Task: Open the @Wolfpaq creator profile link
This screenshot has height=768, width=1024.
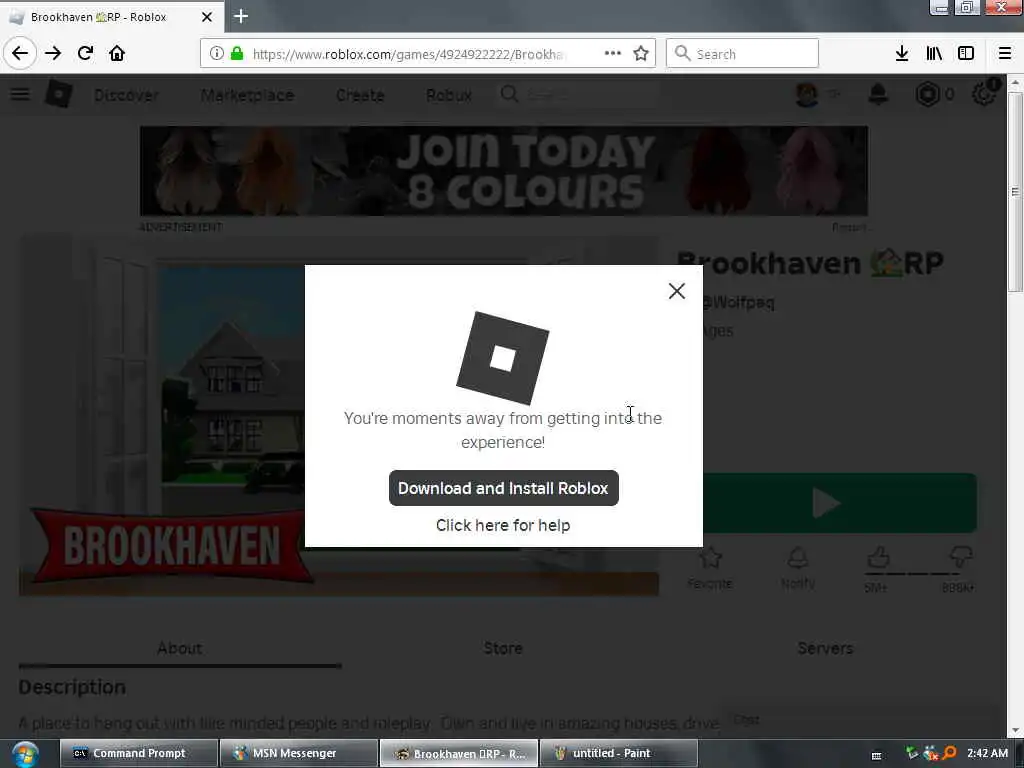Action: pyautogui.click(x=739, y=302)
